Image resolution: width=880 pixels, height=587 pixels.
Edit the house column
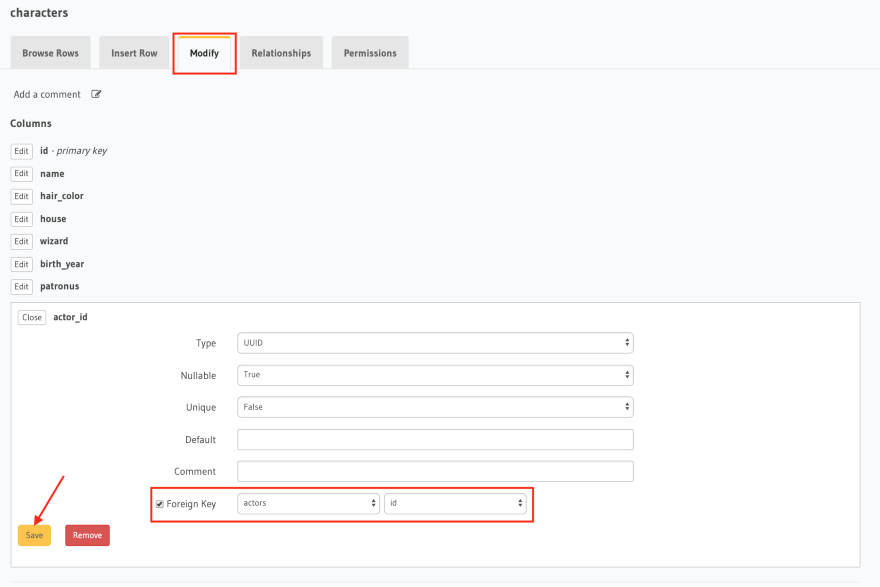pyautogui.click(x=21, y=219)
